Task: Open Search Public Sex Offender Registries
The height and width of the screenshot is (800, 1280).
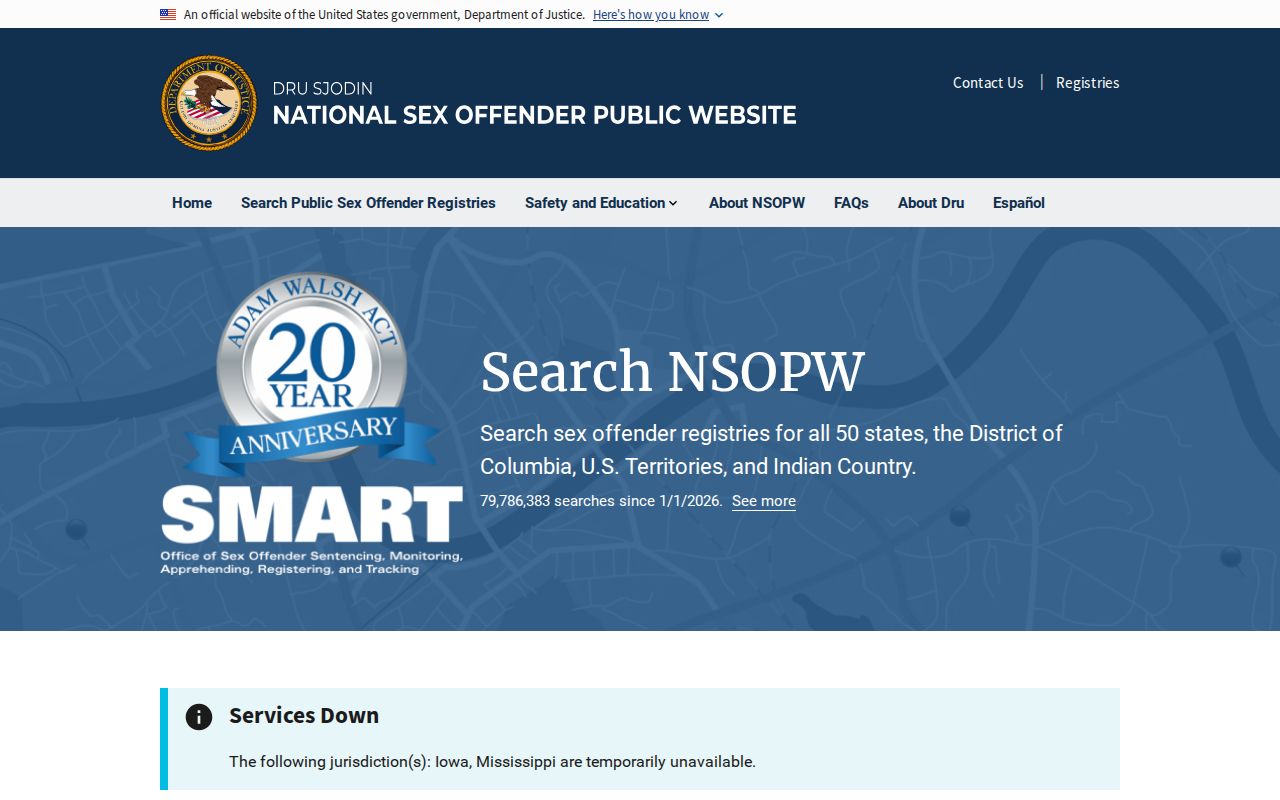Action: click(368, 203)
